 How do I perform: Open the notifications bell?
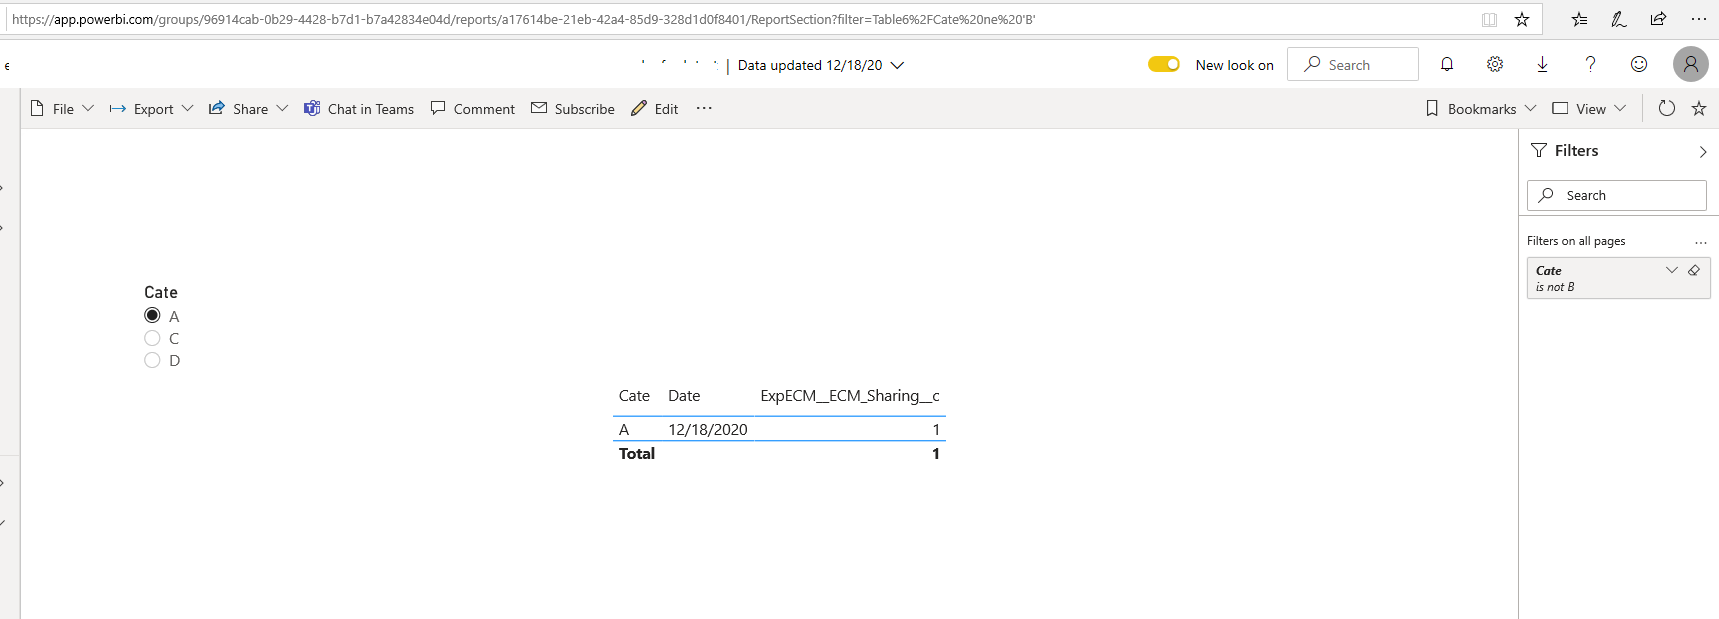(x=1446, y=64)
